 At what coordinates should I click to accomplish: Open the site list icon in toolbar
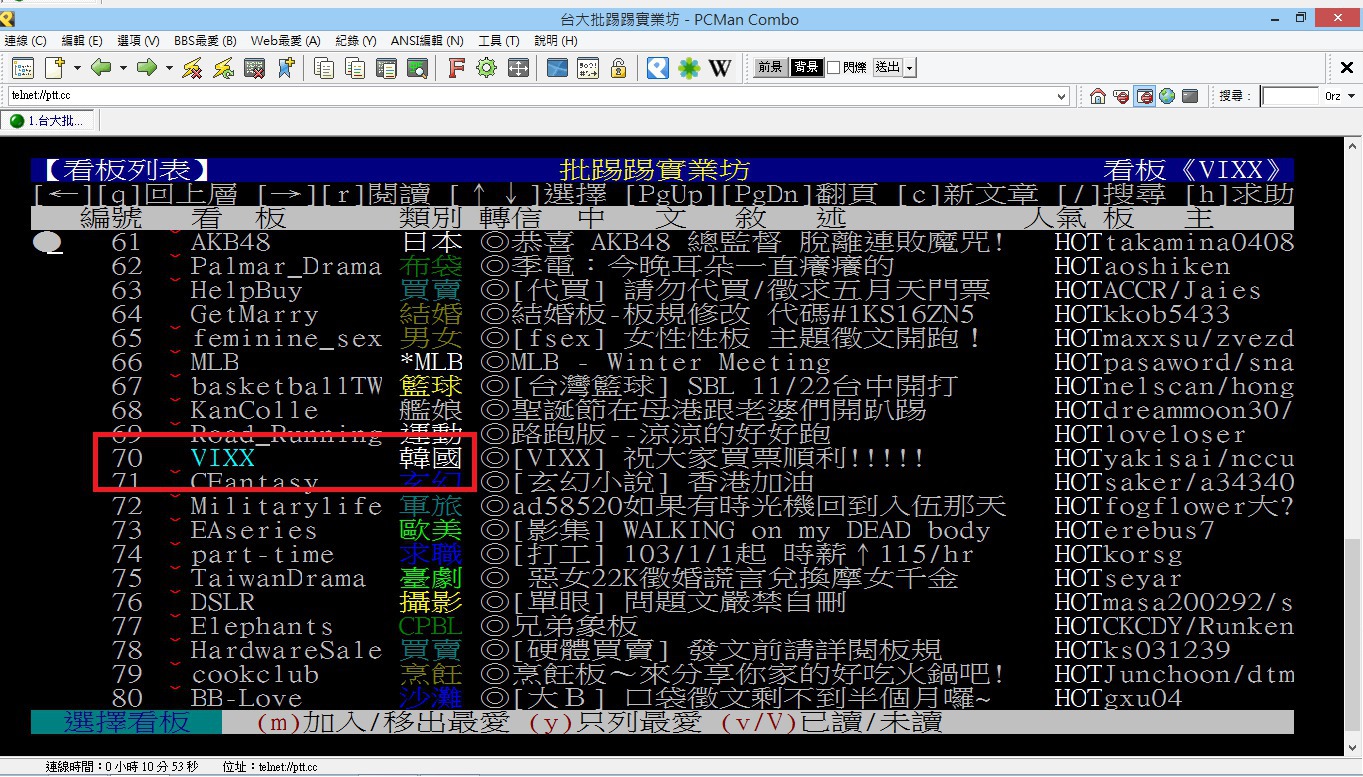coord(22,68)
